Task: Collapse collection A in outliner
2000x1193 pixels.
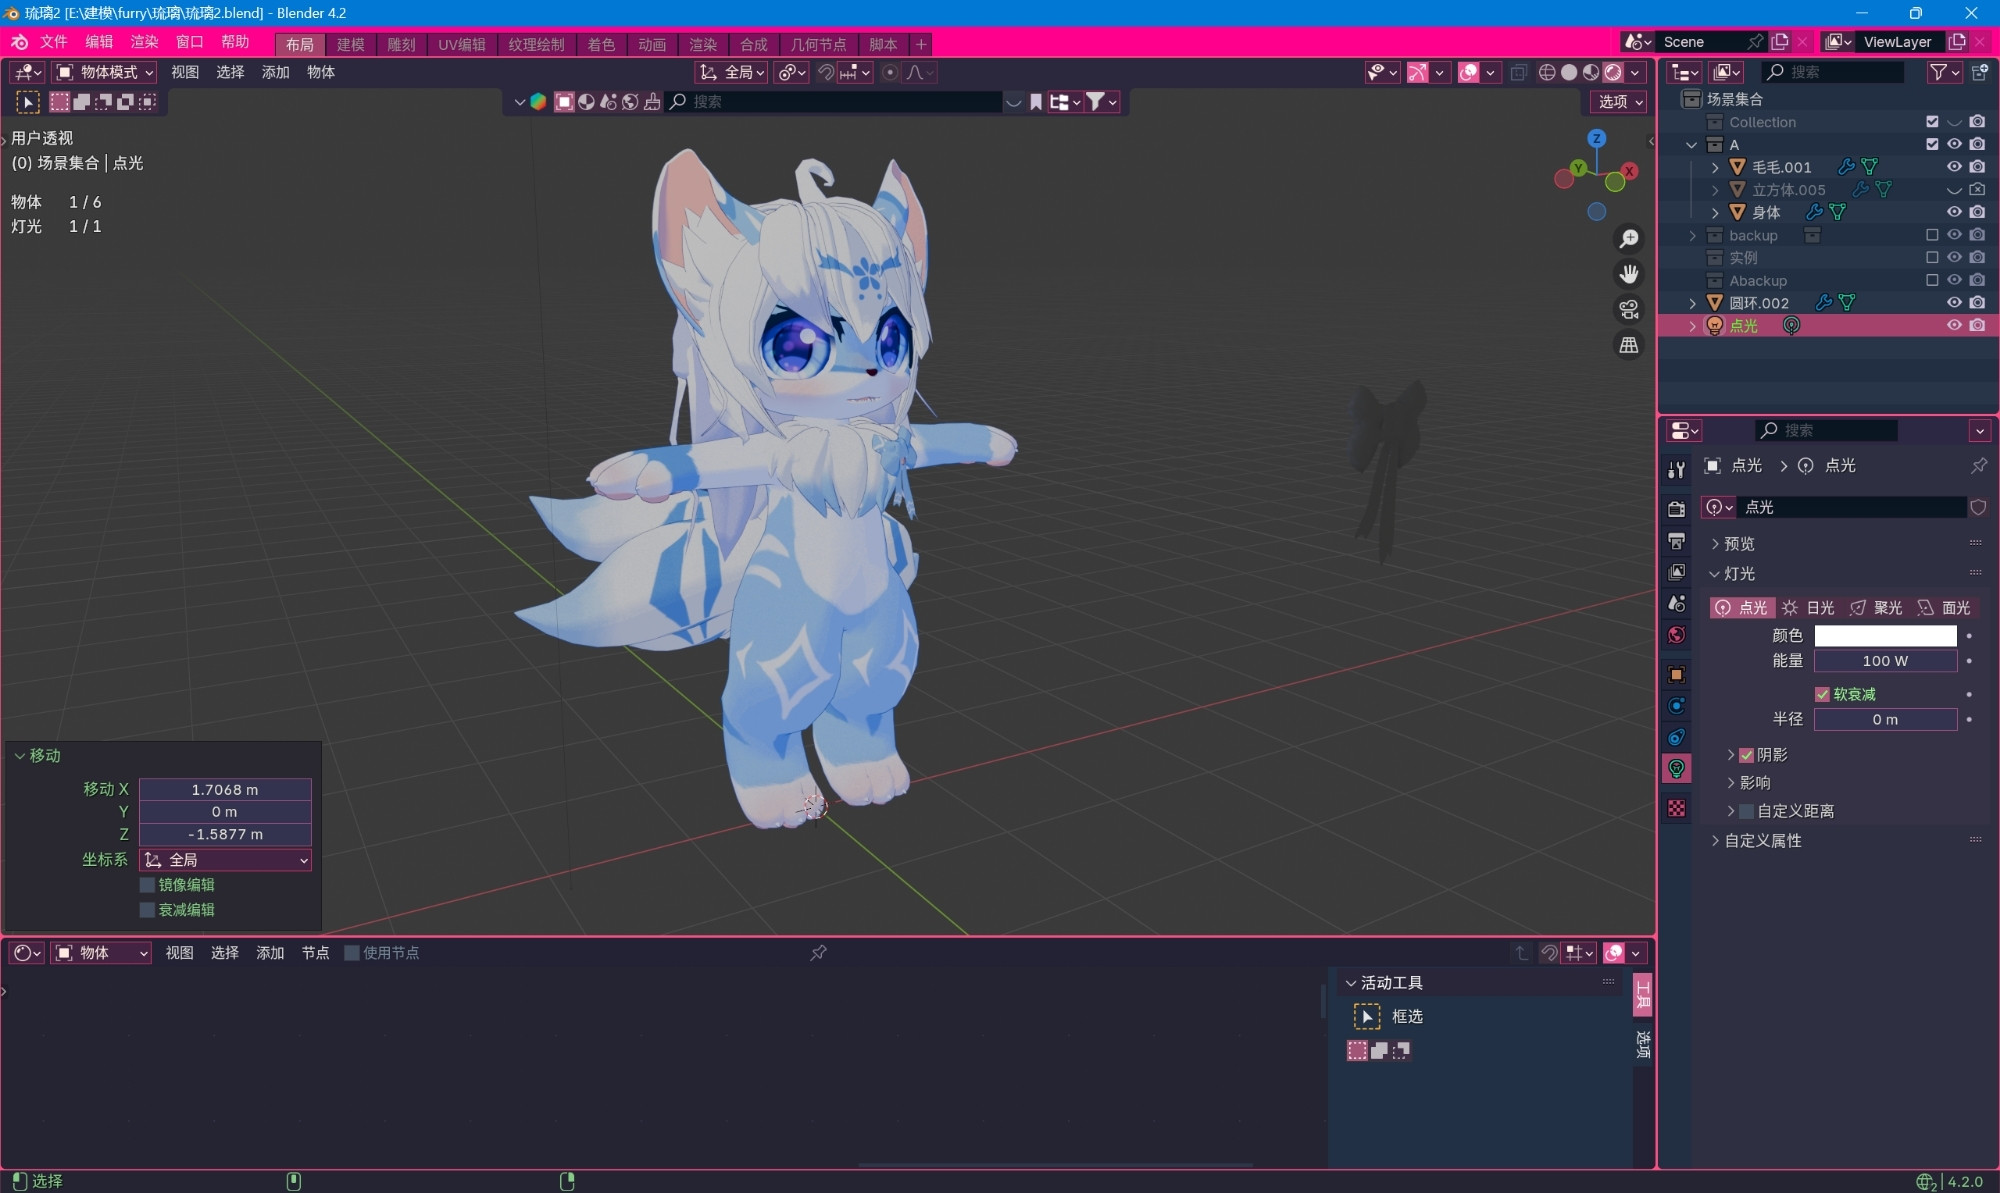Action: (x=1692, y=145)
